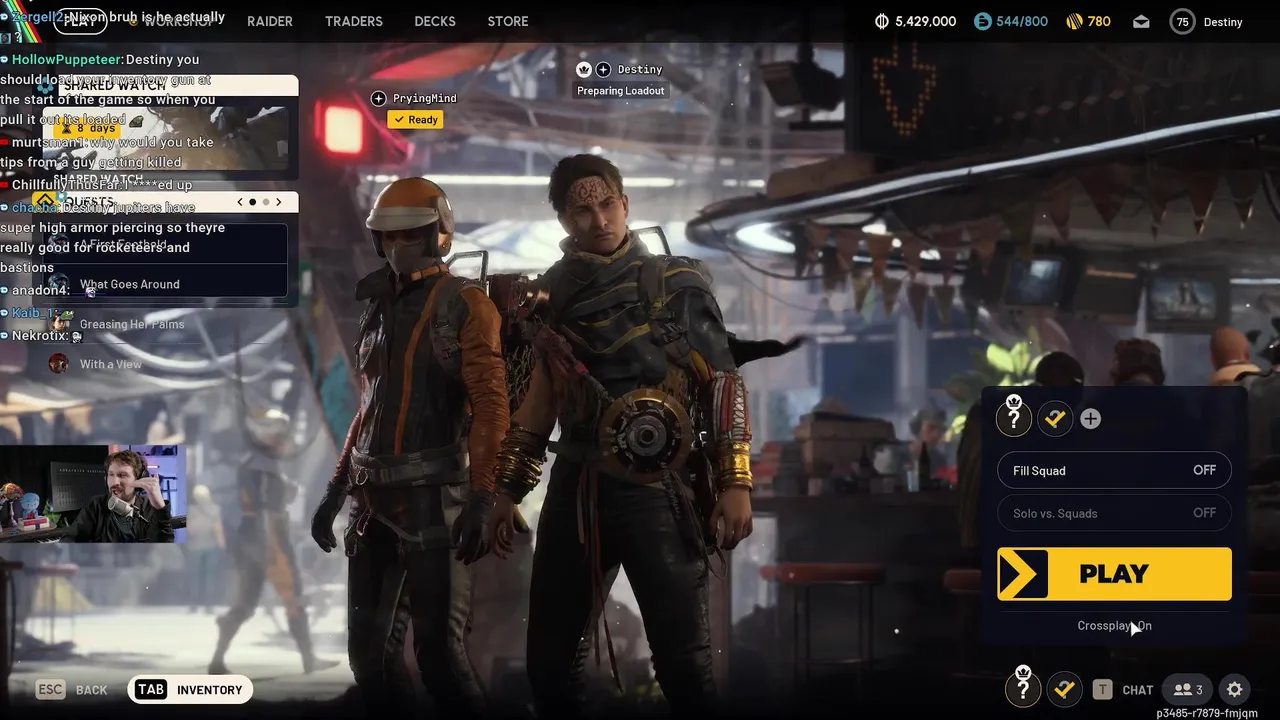Click the 5,429,000 coin balance
Image resolution: width=1280 pixels, height=720 pixels.
click(926, 21)
